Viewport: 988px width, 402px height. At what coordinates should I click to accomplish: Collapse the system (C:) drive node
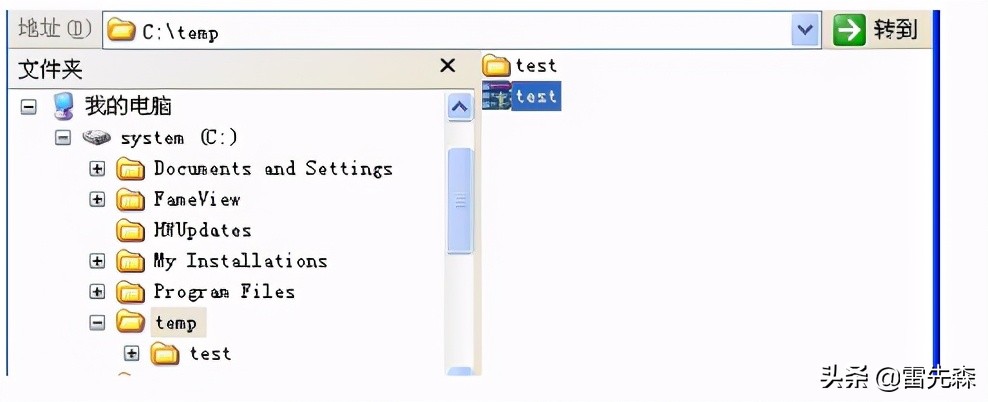[x=63, y=138]
